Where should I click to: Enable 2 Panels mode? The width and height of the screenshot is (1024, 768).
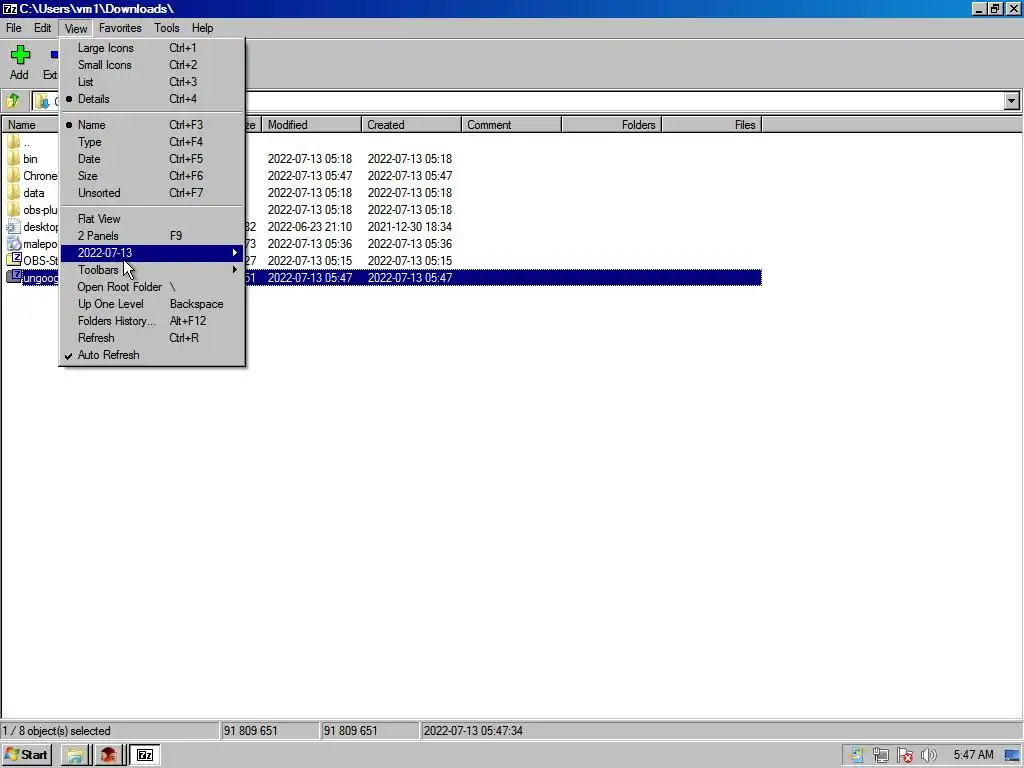click(x=152, y=236)
